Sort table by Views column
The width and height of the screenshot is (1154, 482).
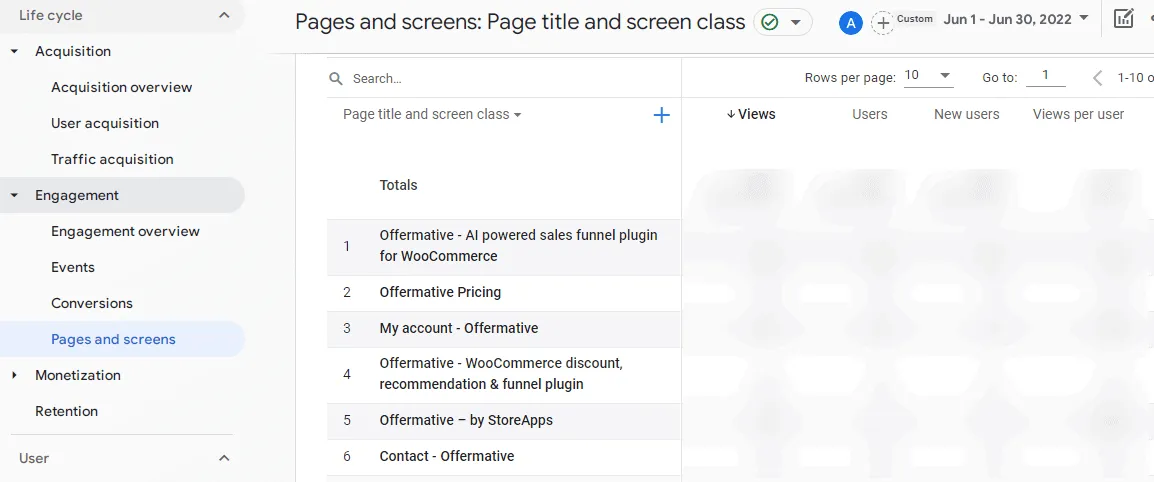751,114
